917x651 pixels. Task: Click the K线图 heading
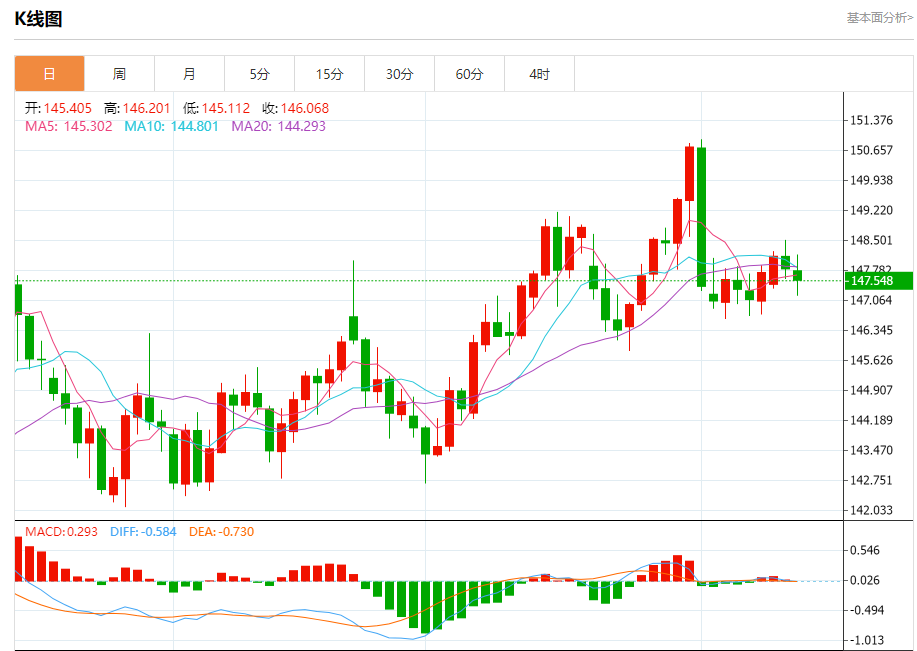[x=38, y=19]
